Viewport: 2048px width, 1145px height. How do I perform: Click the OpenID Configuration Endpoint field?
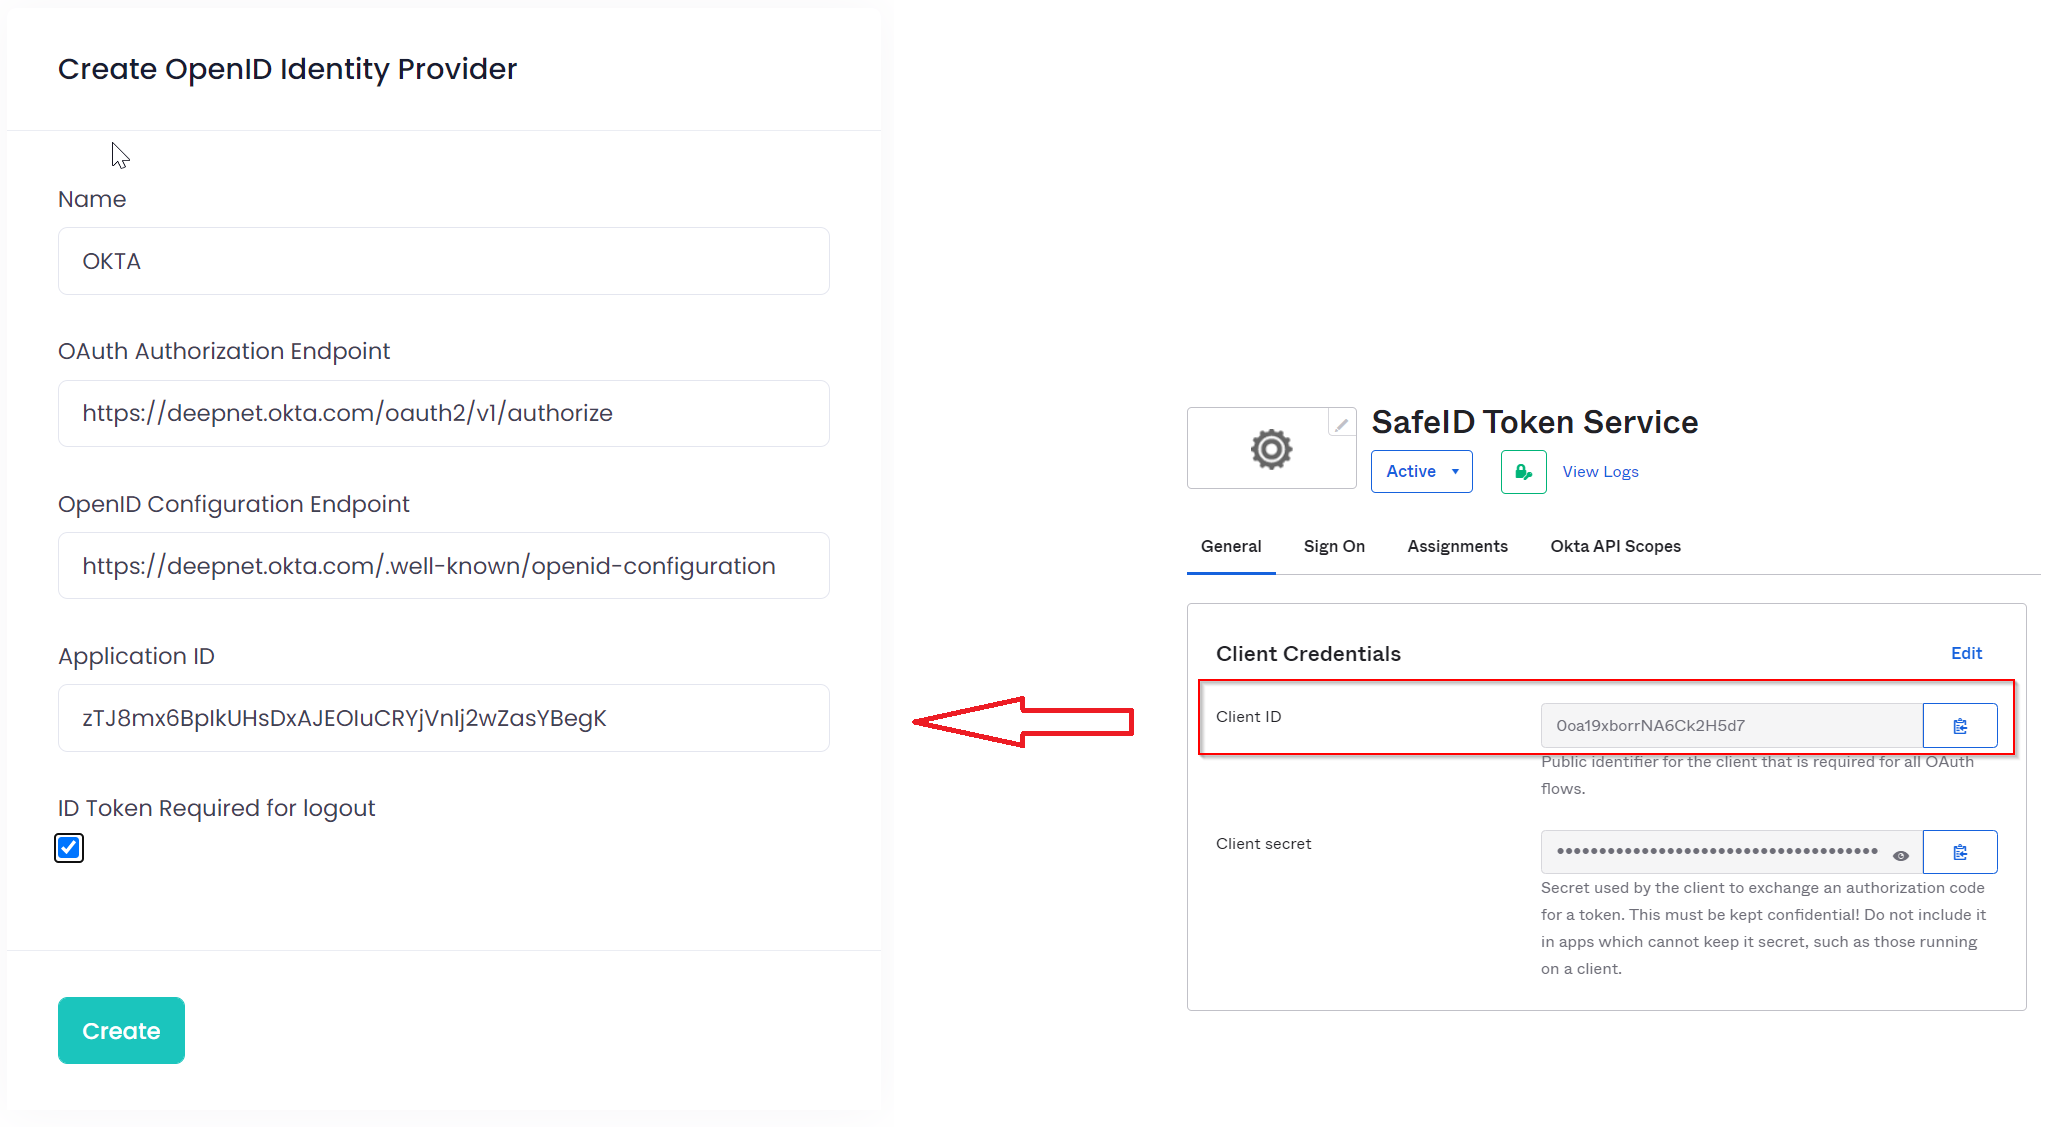pyautogui.click(x=443, y=566)
